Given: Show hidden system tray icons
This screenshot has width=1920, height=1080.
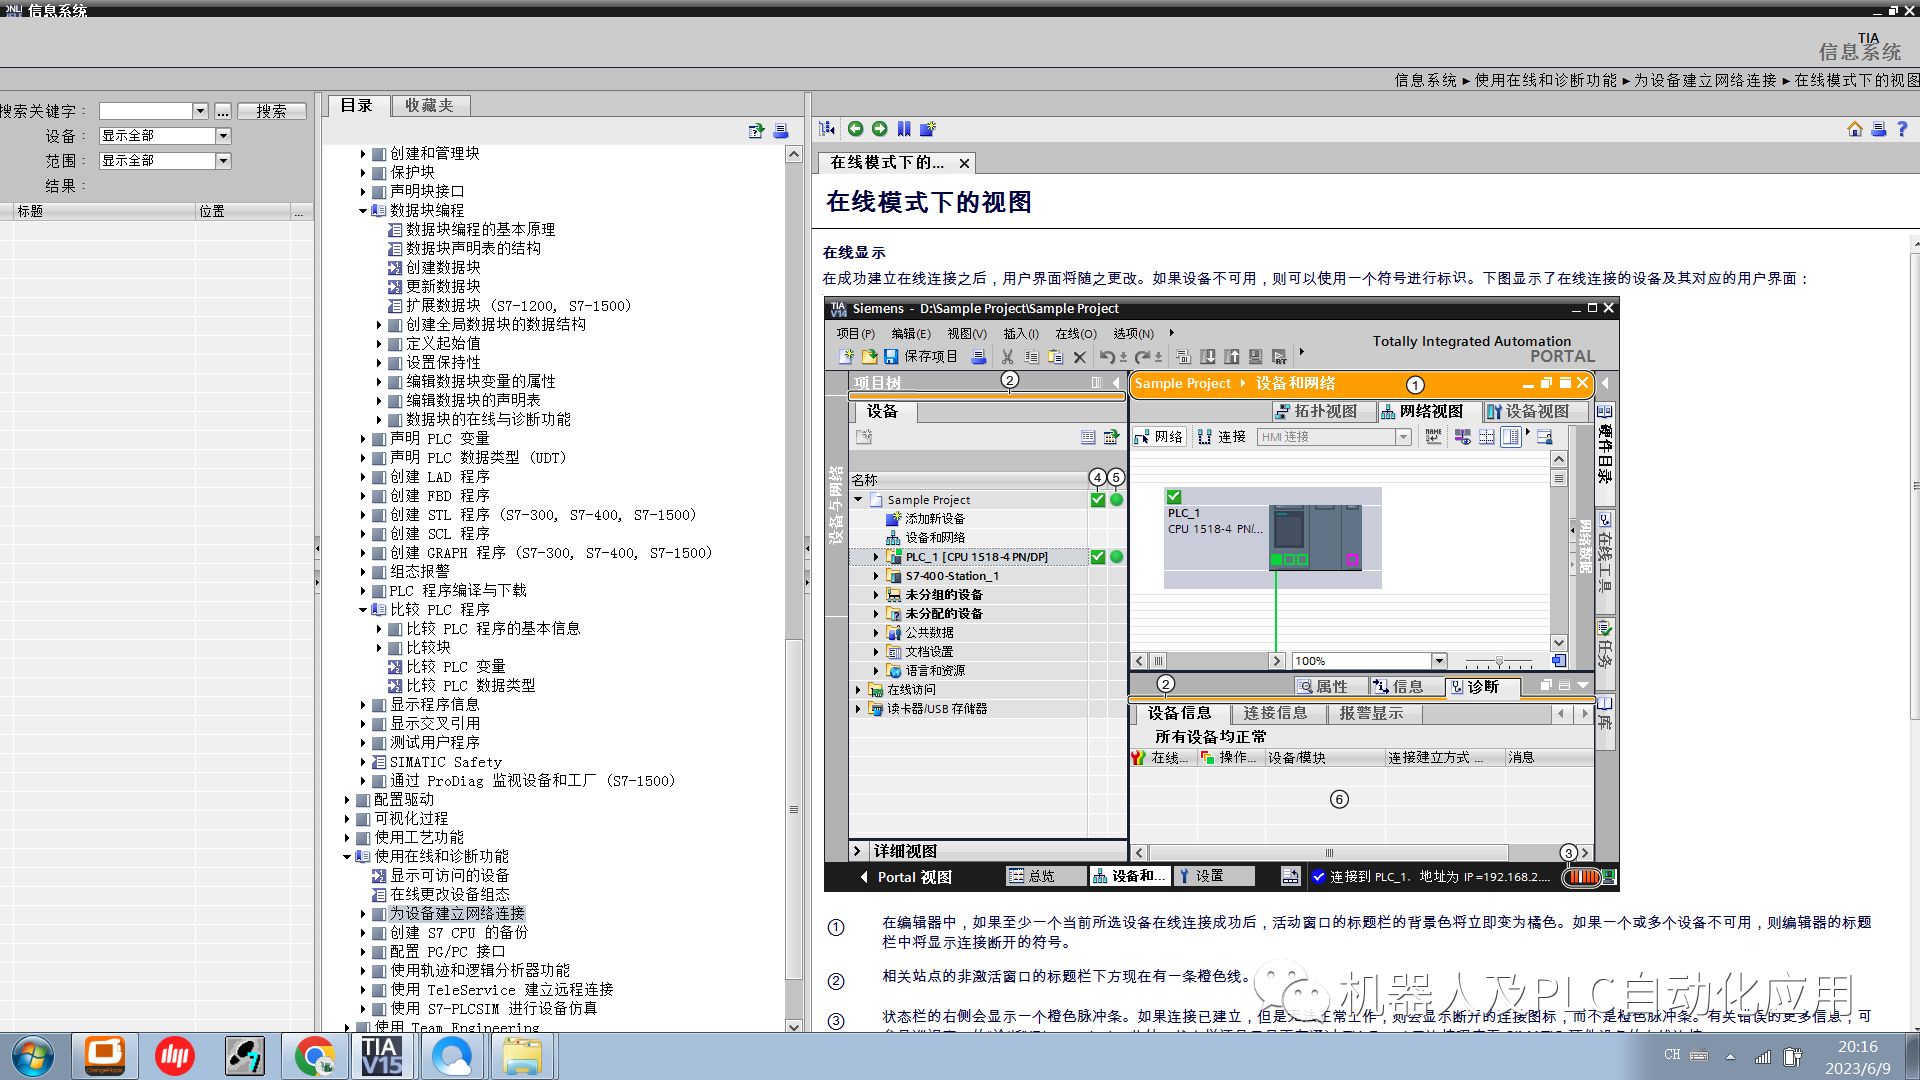Looking at the screenshot, I should pyautogui.click(x=1730, y=1056).
